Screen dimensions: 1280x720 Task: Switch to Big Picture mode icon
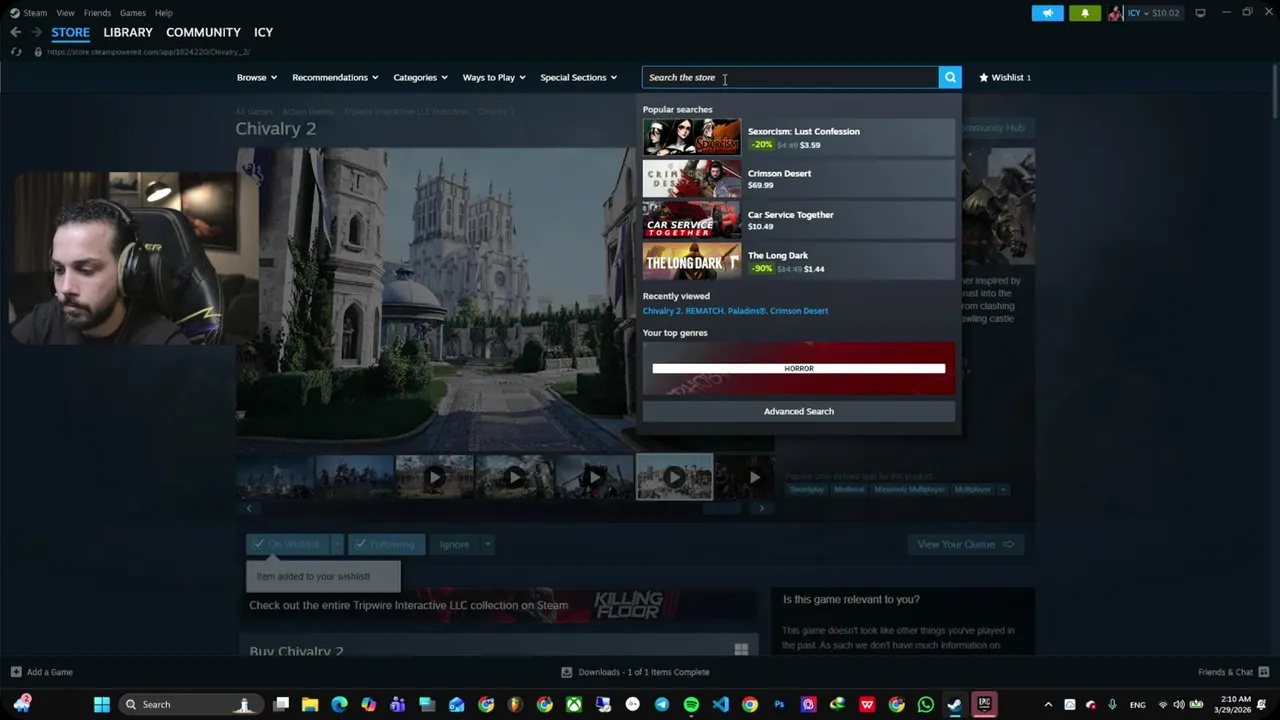(1200, 13)
